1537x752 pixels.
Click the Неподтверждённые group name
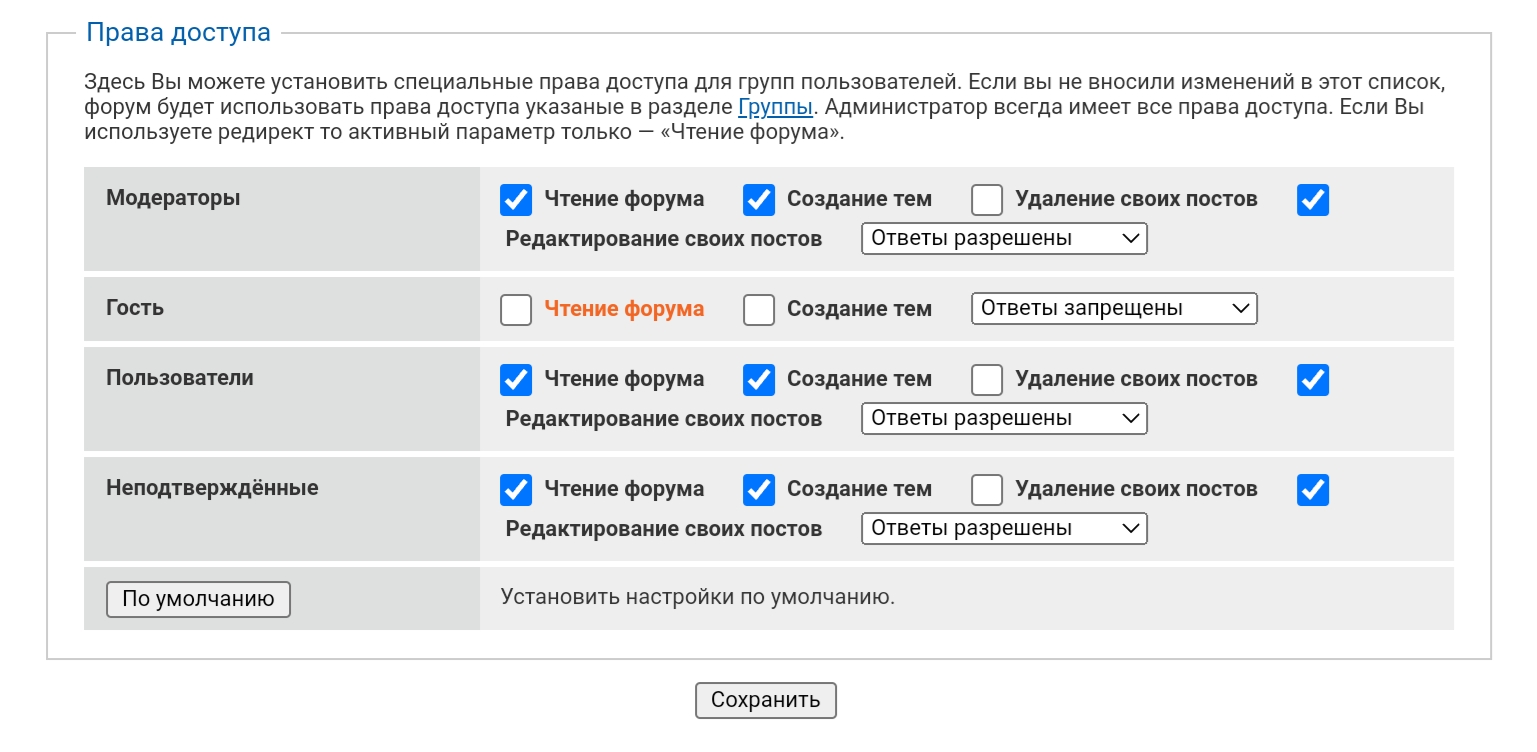pos(212,488)
